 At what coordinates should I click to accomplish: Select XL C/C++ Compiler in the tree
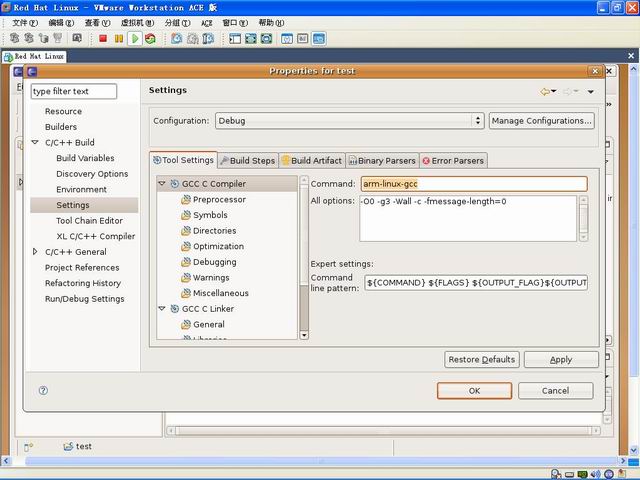click(x=96, y=236)
